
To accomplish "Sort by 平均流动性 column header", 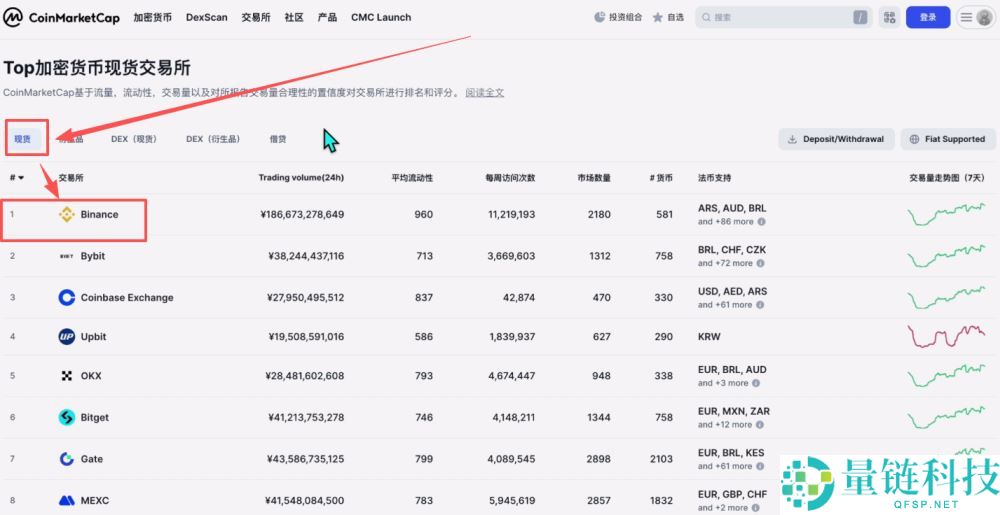I will [x=412, y=178].
